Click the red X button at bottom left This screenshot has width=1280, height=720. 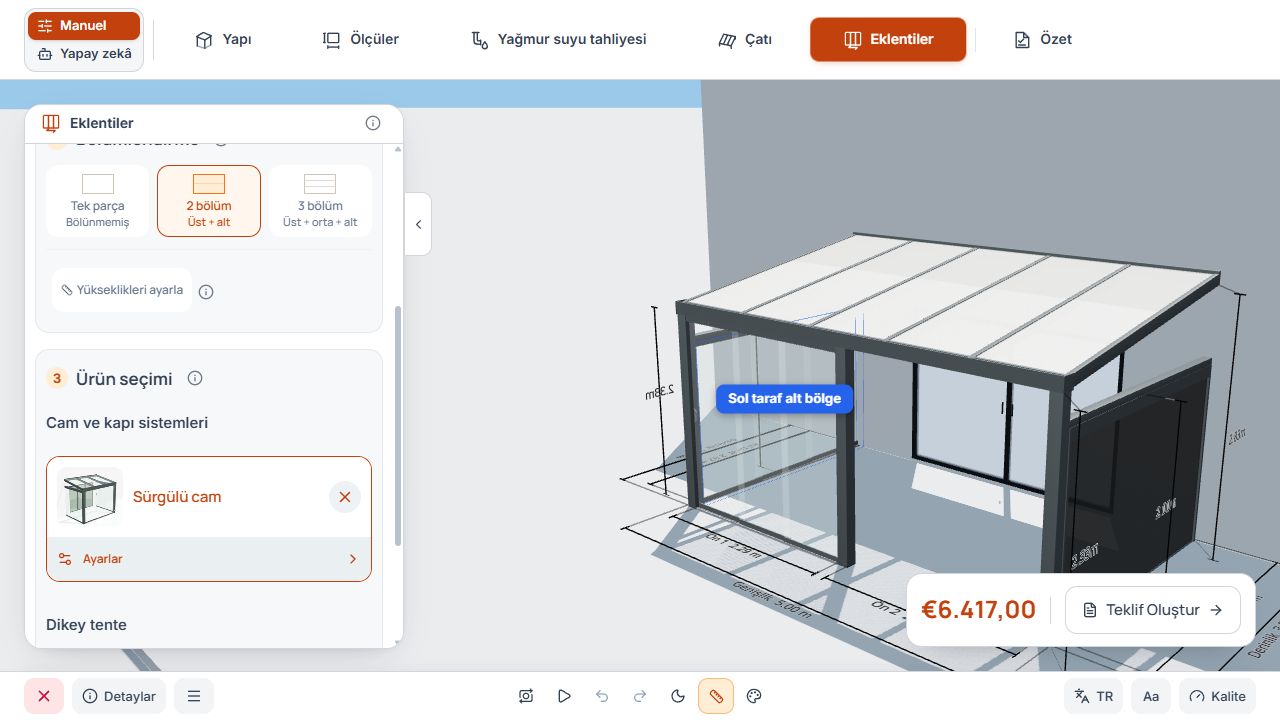pos(44,696)
